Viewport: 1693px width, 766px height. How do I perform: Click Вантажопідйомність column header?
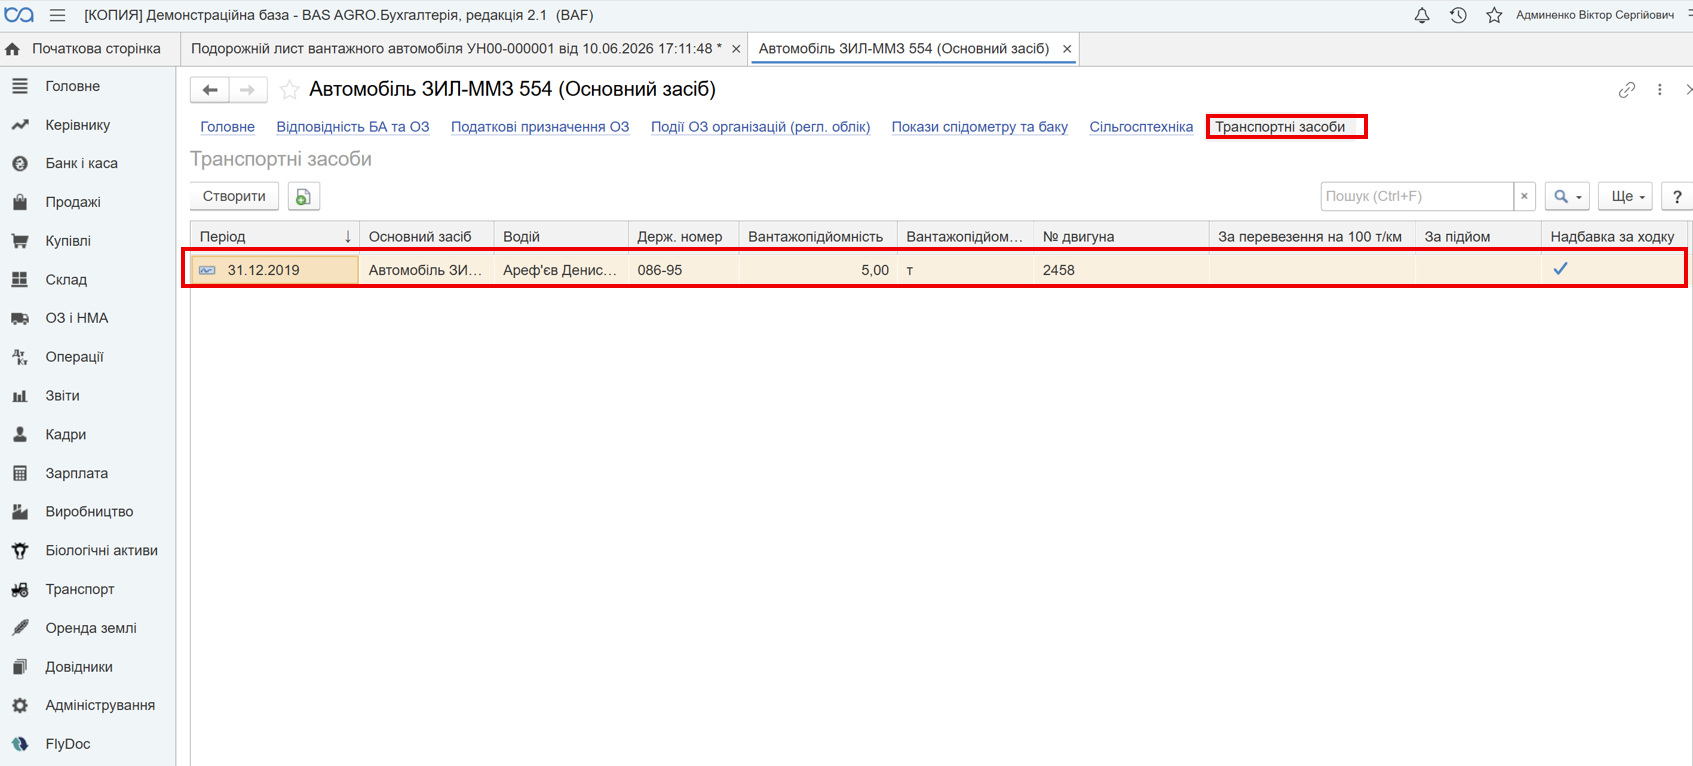pyautogui.click(x=818, y=237)
